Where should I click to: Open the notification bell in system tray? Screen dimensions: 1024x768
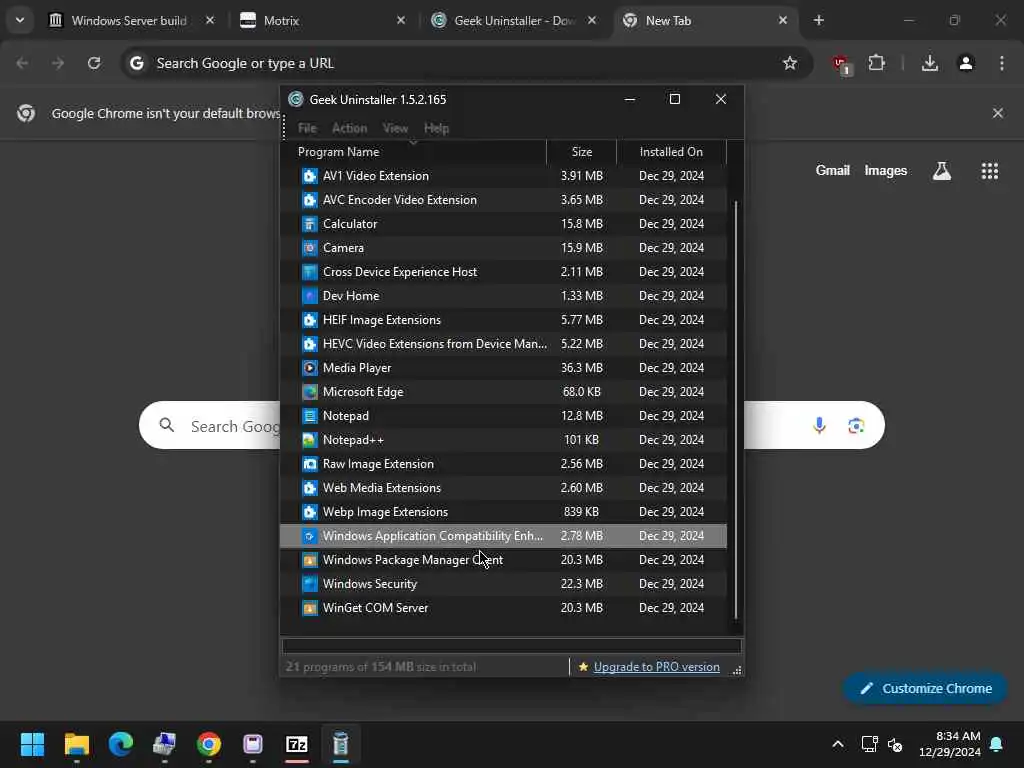pos(996,744)
